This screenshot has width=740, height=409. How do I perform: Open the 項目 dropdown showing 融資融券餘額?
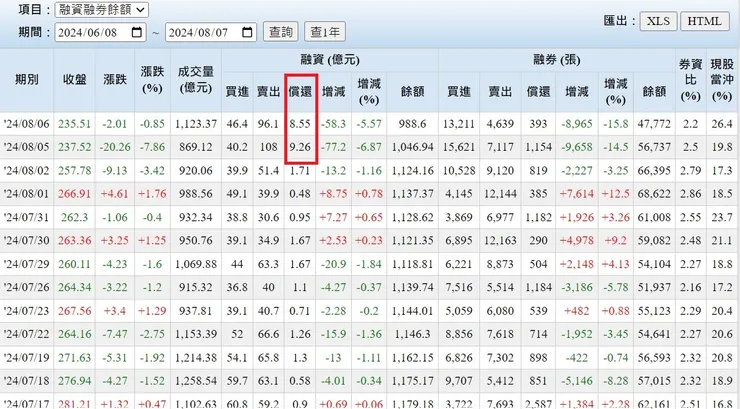pyautogui.click(x=101, y=9)
